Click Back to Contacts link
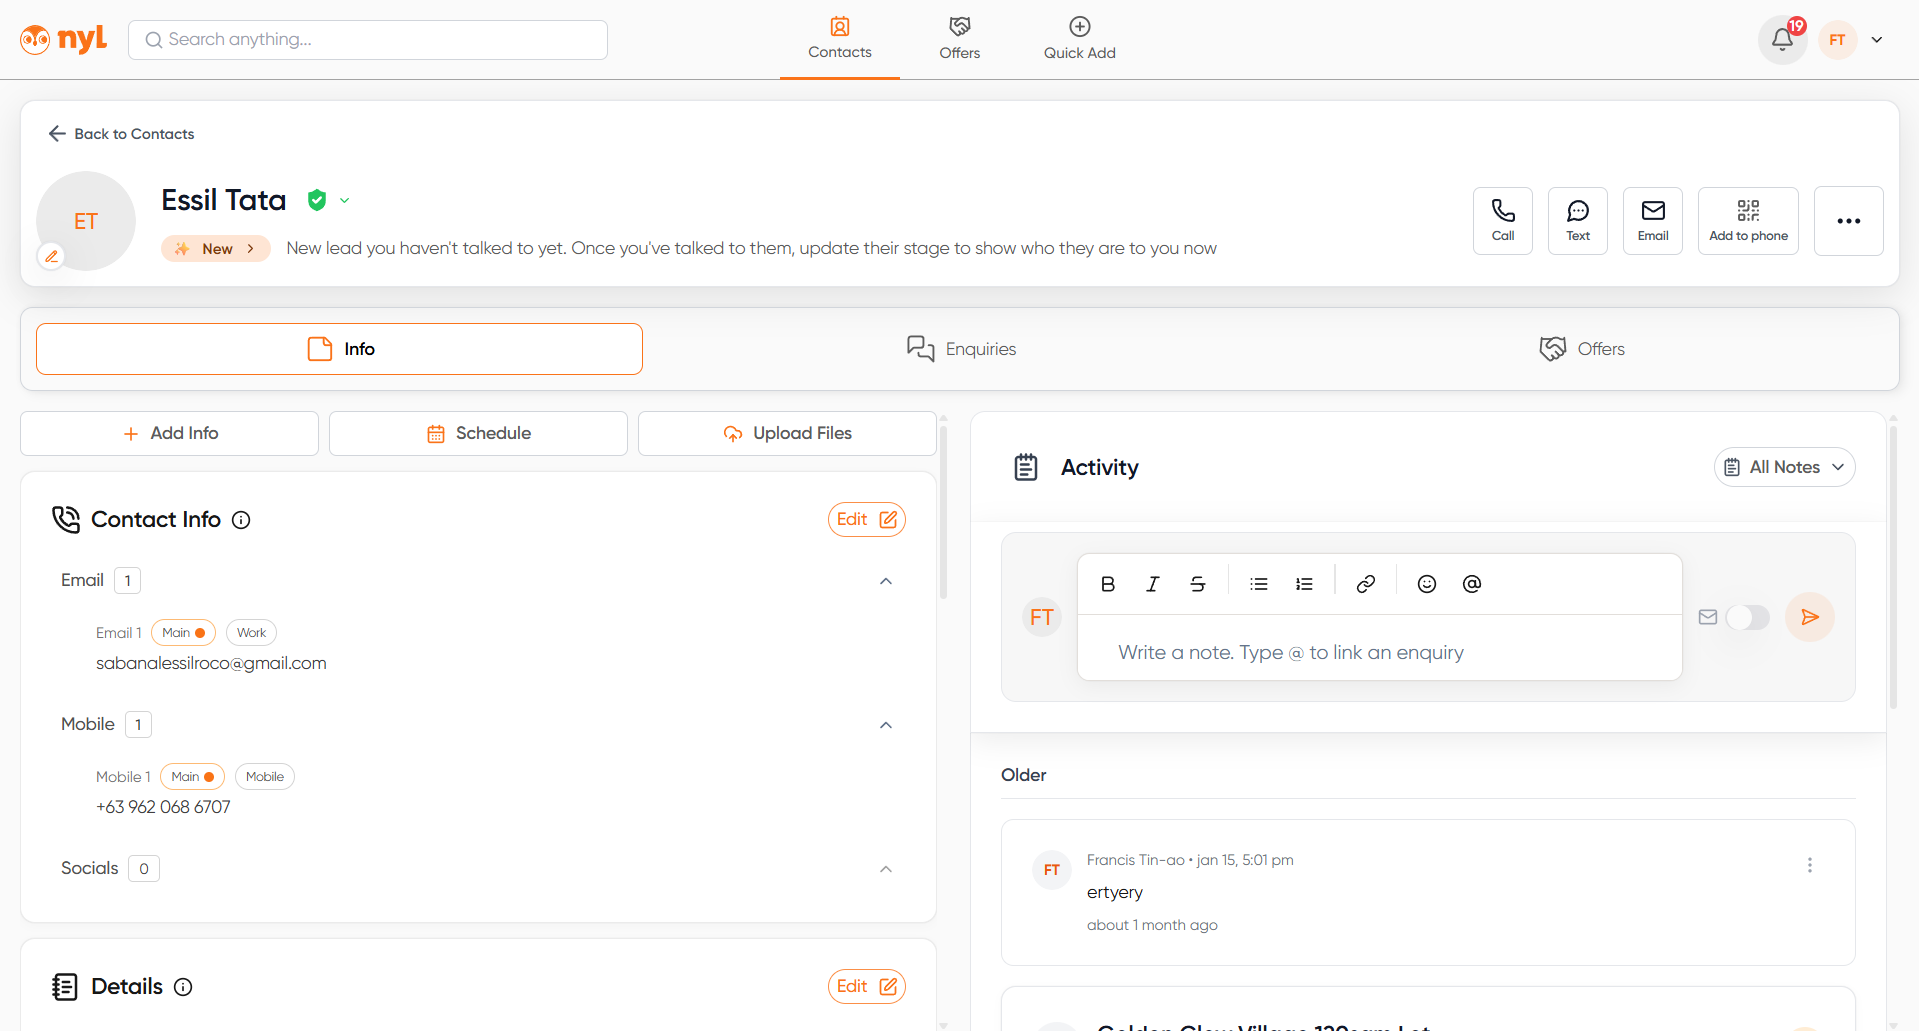This screenshot has width=1919, height=1031. pyautogui.click(x=122, y=134)
